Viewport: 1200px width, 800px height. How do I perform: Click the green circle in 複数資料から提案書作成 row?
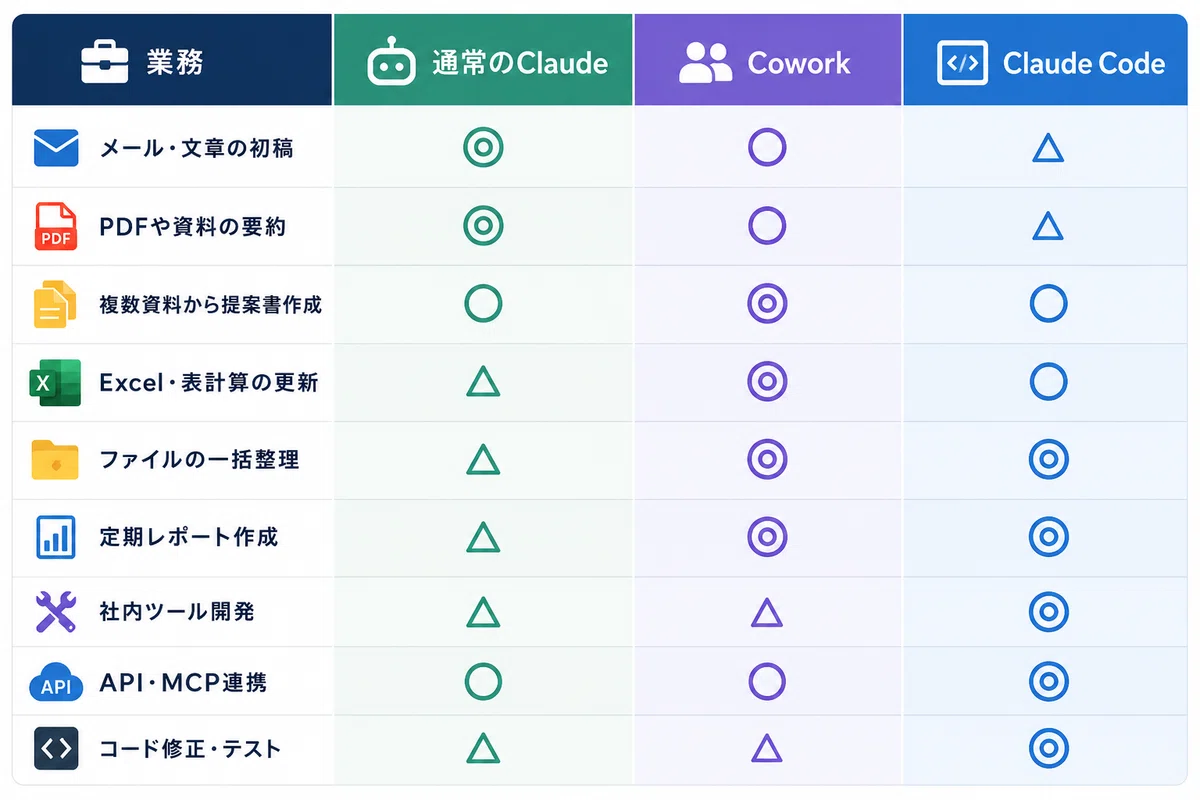click(x=483, y=304)
